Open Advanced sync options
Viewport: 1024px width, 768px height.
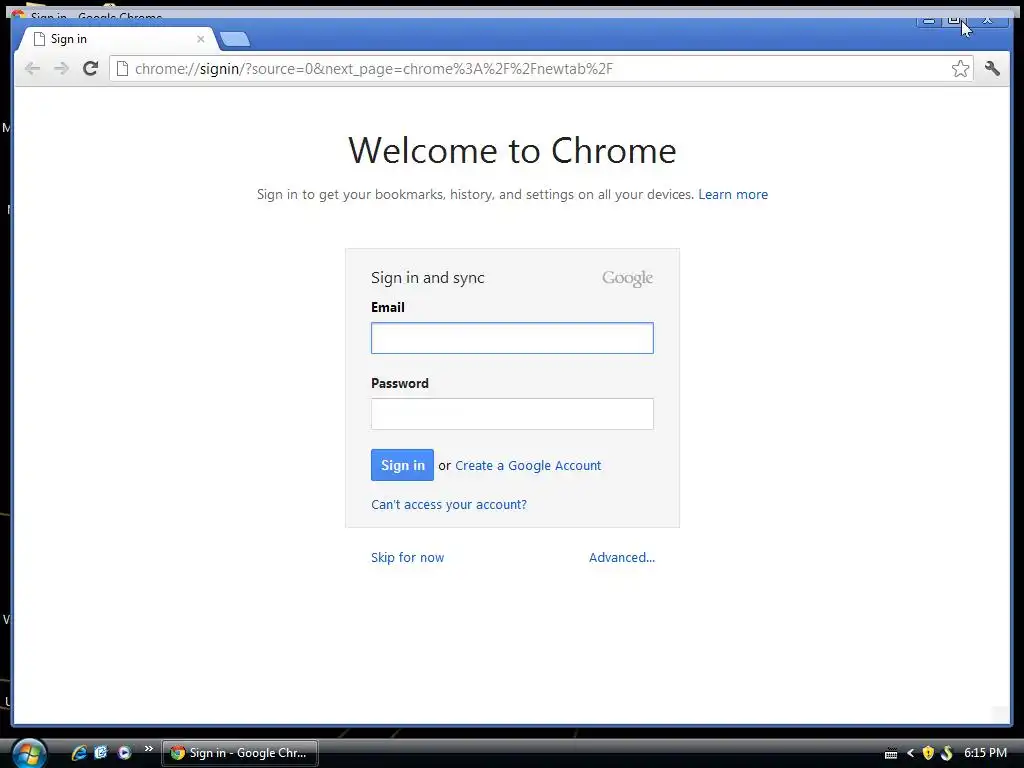[x=622, y=558]
